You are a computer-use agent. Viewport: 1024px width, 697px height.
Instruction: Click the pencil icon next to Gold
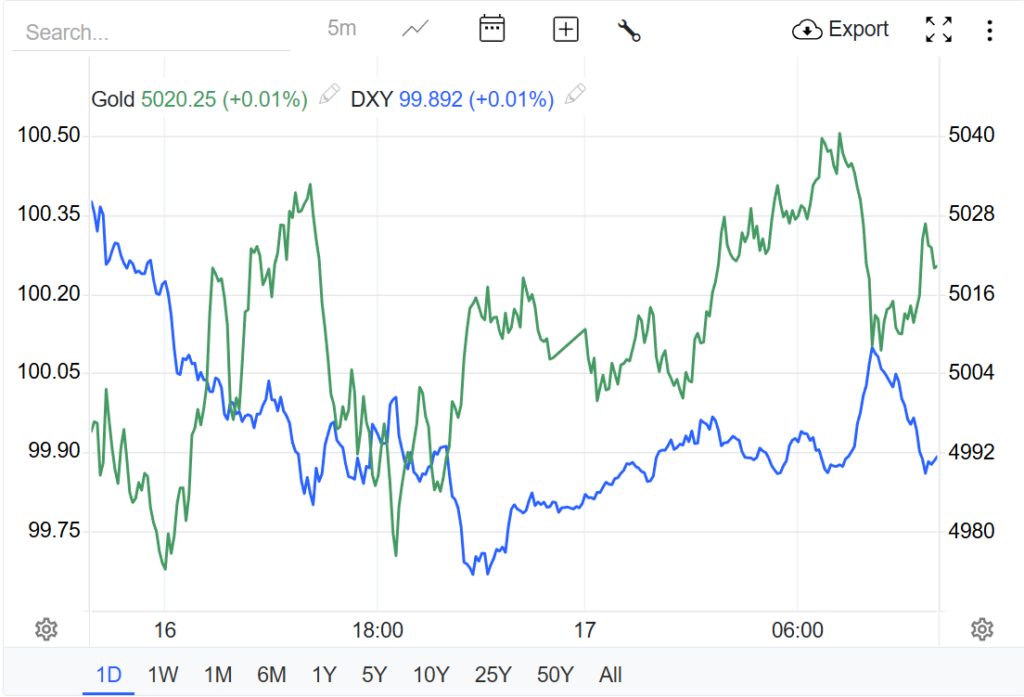pos(329,97)
